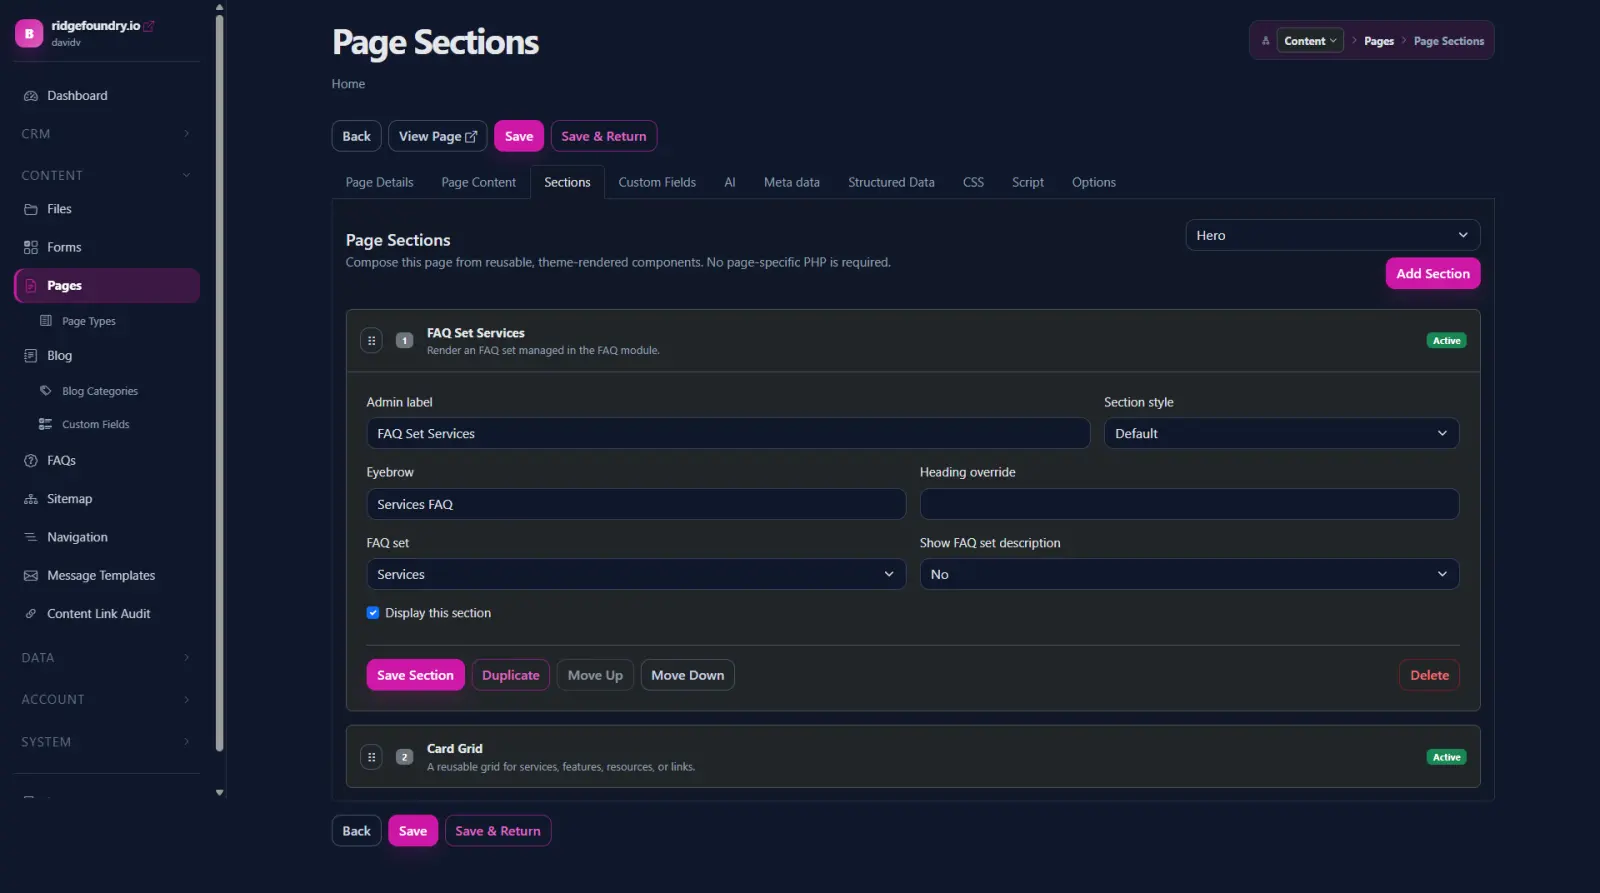Click the Heading override input field

coord(1189,504)
